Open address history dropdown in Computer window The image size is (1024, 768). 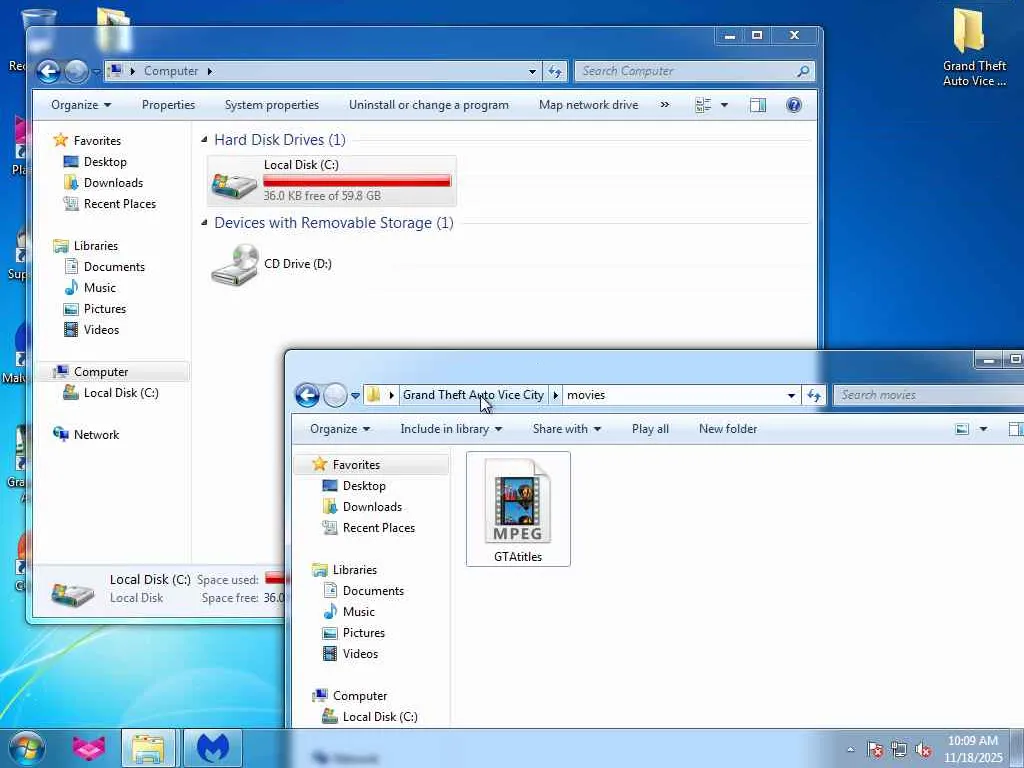532,71
